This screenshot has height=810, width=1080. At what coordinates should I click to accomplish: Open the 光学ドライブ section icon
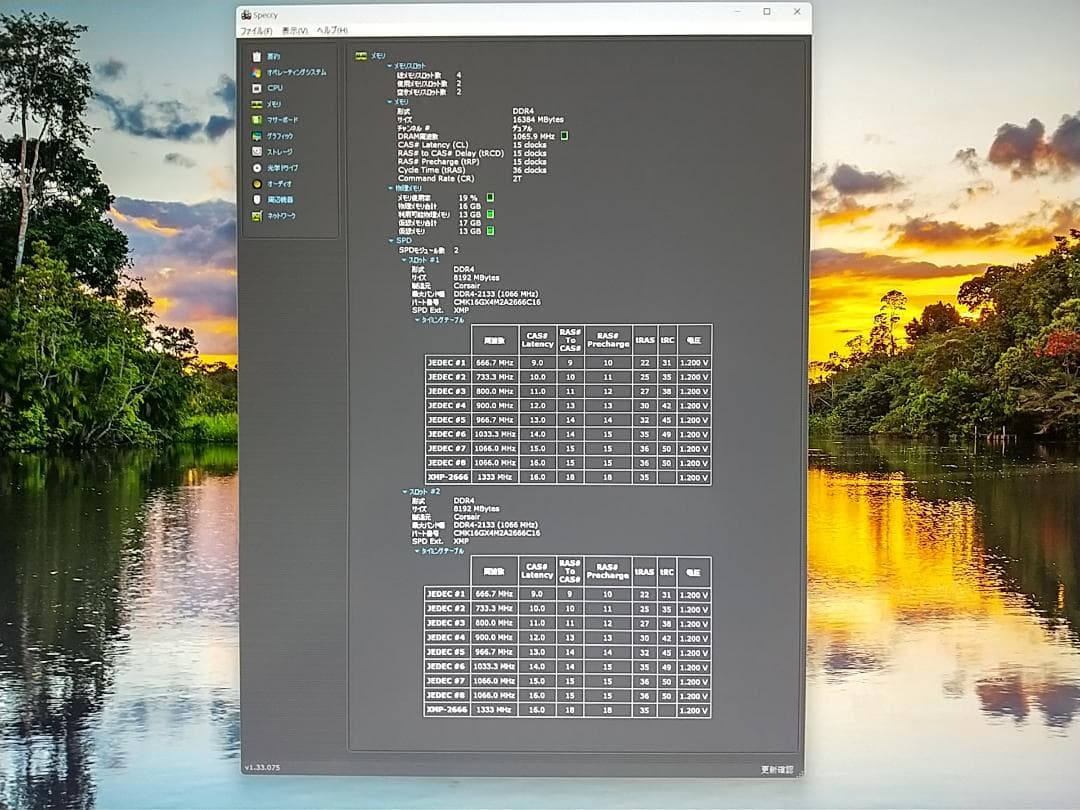[x=257, y=168]
